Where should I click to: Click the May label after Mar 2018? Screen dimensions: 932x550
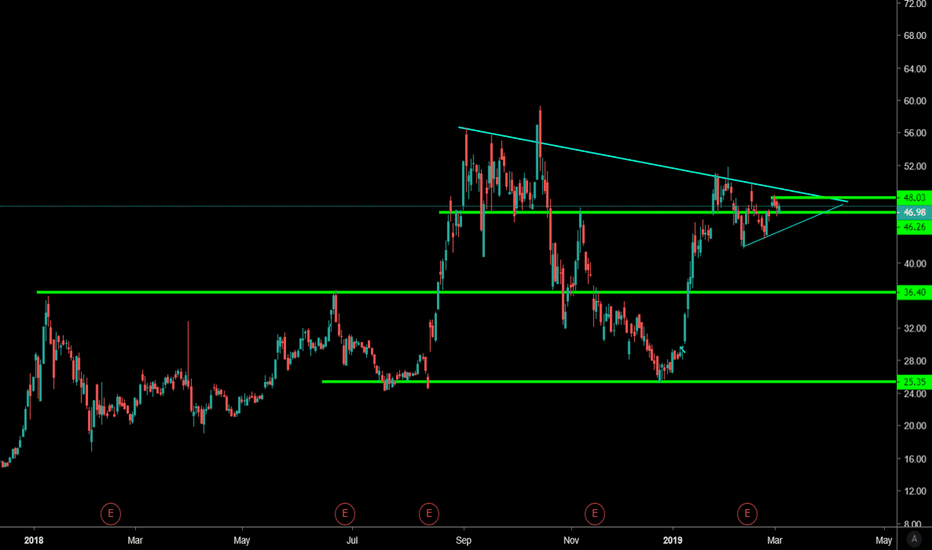(x=241, y=540)
